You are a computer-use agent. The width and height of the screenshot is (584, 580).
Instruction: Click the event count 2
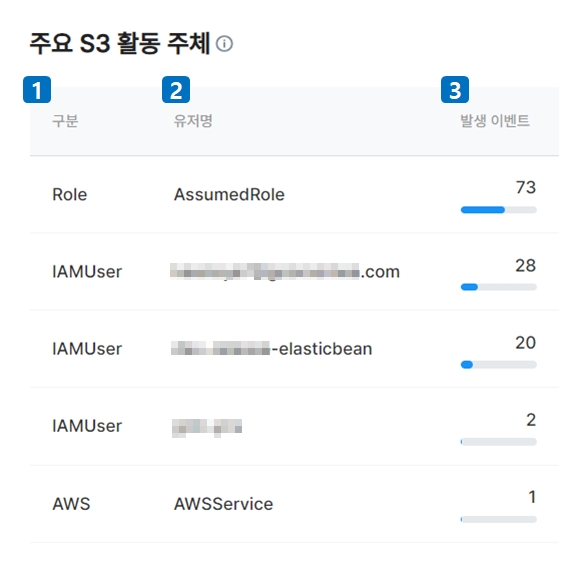[531, 420]
